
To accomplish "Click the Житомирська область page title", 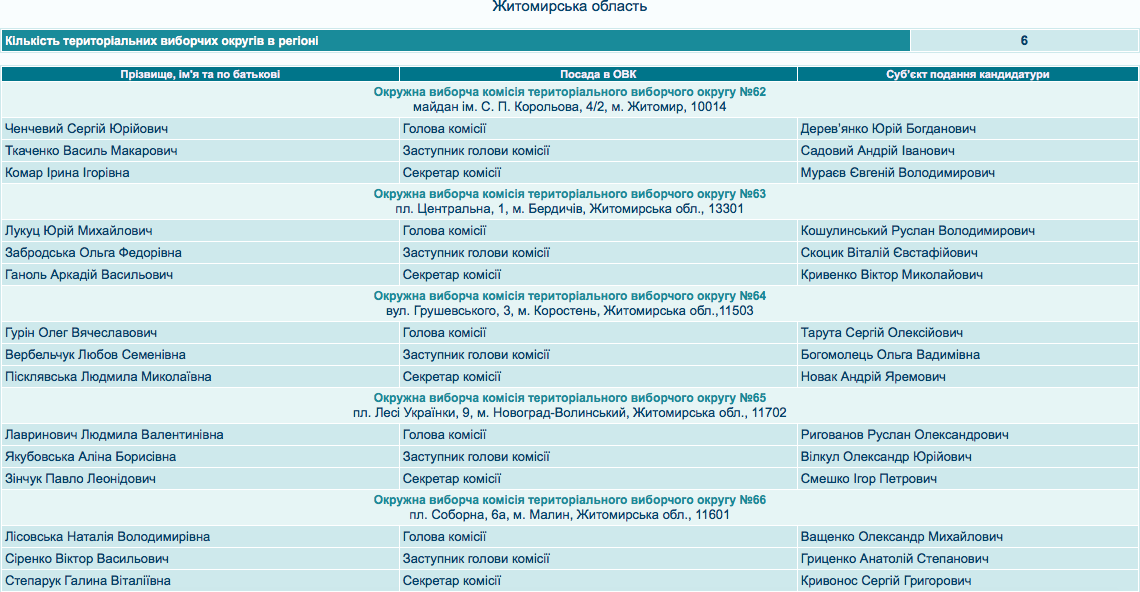I will (x=569, y=8).
